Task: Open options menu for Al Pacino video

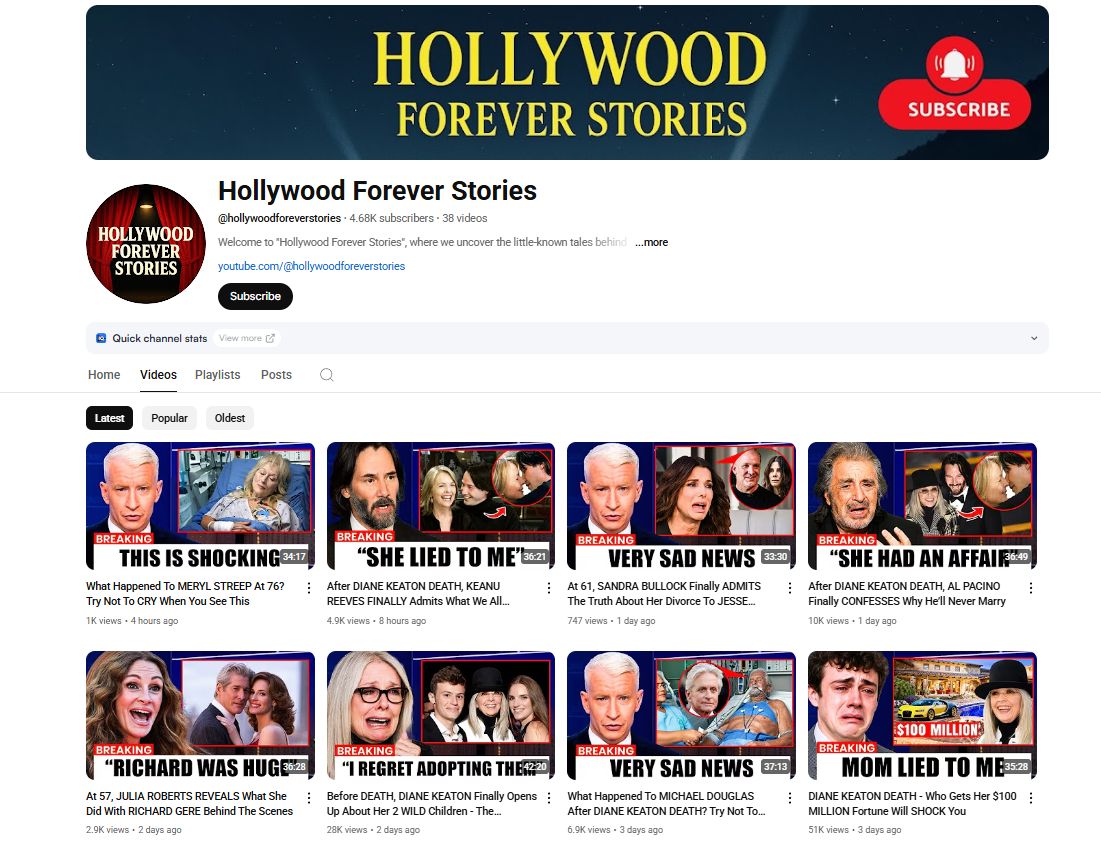Action: (x=1030, y=588)
